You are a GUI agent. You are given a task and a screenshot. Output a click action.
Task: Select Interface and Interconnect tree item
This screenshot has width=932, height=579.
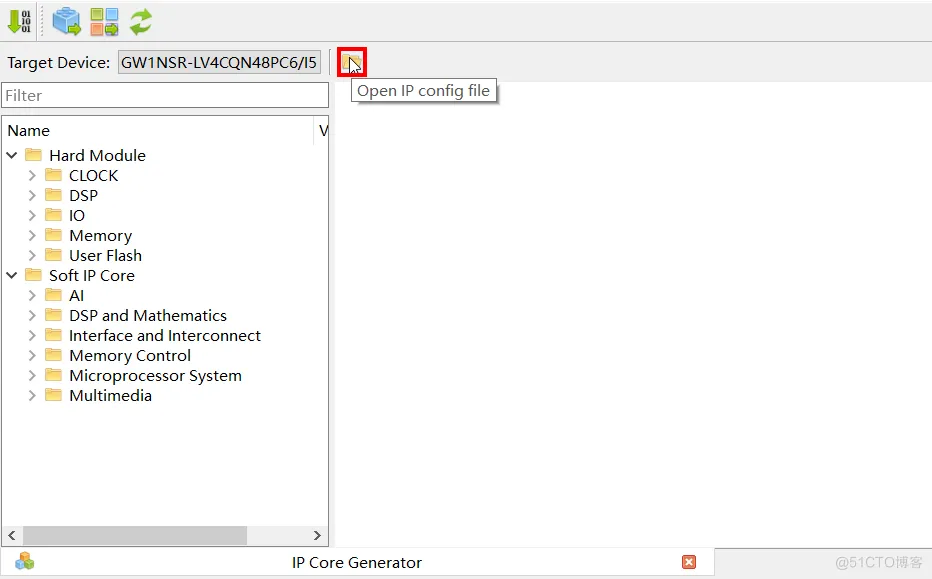tap(165, 335)
